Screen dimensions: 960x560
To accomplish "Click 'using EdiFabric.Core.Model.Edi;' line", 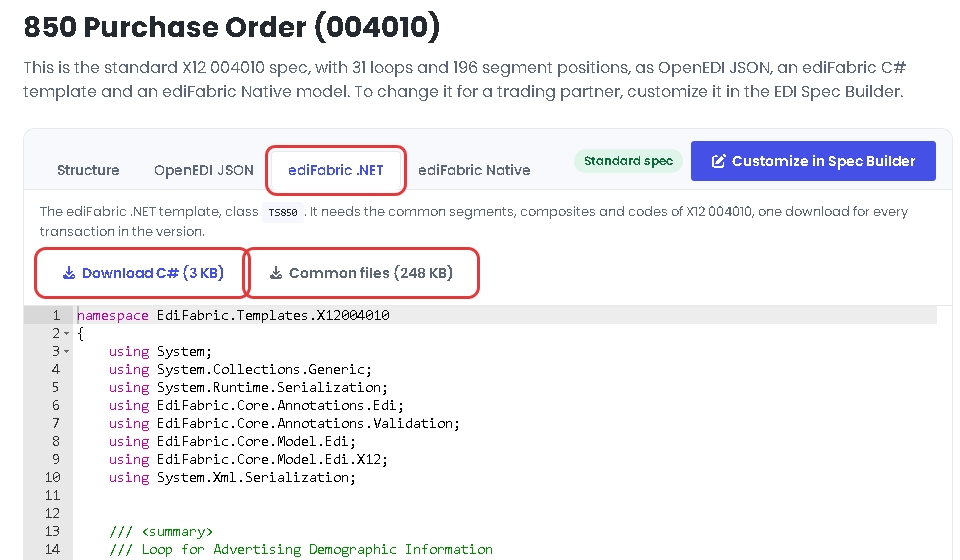I will pyautogui.click(x=232, y=441).
